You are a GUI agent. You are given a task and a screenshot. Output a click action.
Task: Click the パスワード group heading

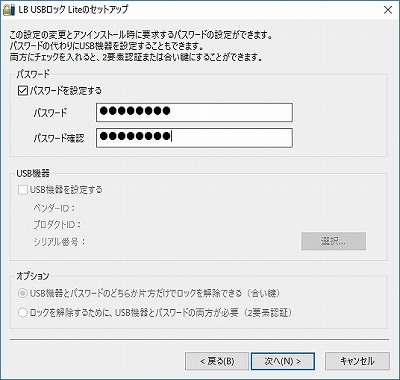pyautogui.click(x=33, y=74)
